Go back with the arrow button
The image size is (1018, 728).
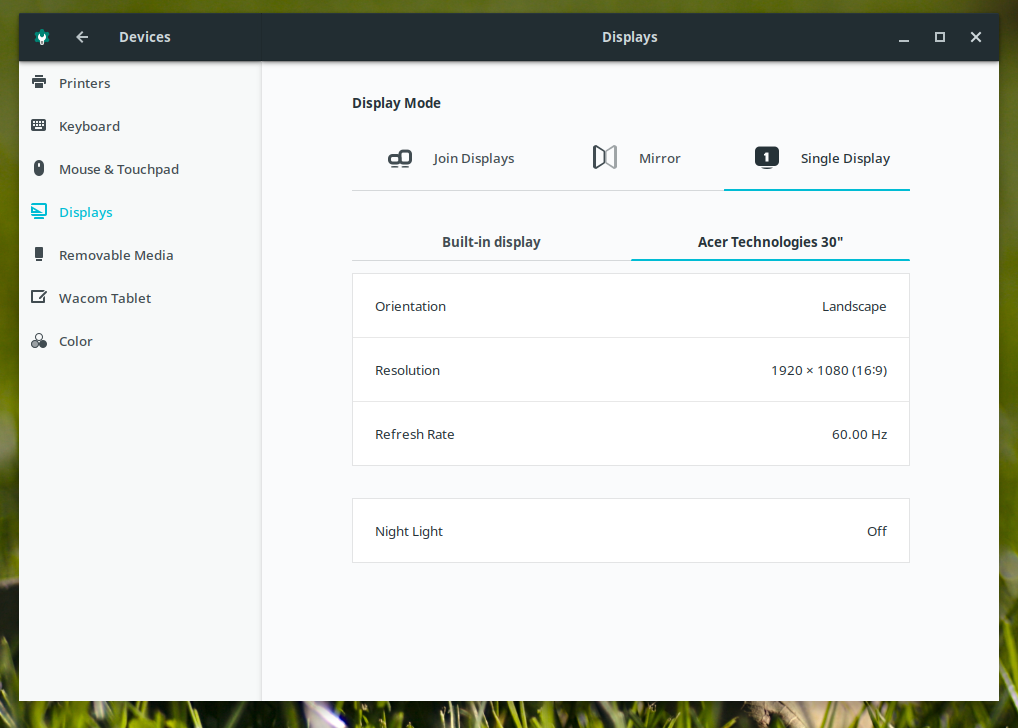coord(82,37)
